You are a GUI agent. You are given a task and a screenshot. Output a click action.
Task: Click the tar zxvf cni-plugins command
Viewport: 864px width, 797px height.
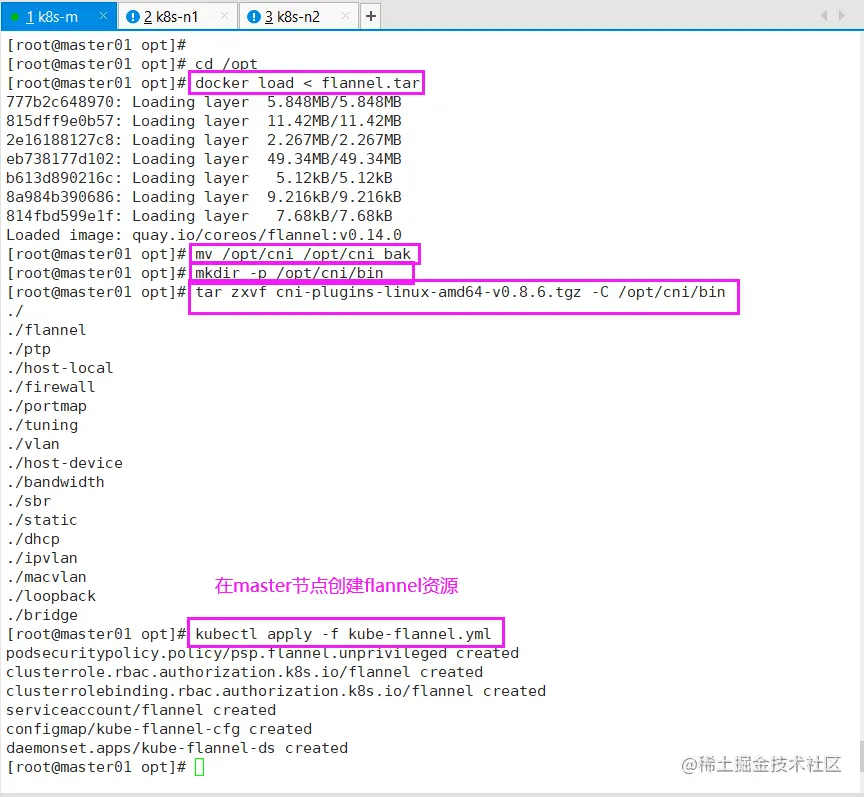460,292
